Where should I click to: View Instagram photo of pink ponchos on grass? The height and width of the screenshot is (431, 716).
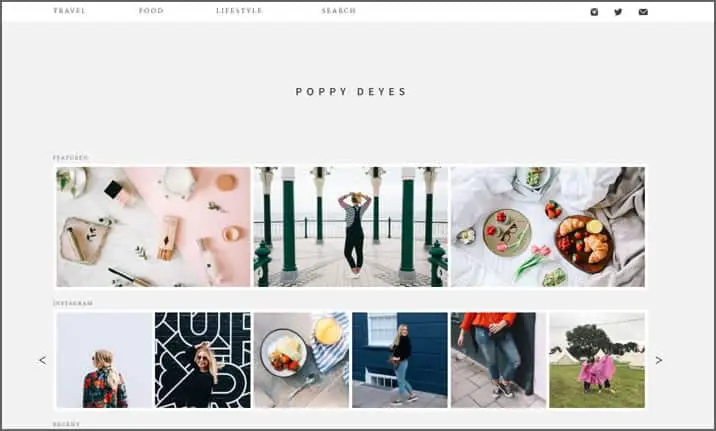(x=597, y=360)
